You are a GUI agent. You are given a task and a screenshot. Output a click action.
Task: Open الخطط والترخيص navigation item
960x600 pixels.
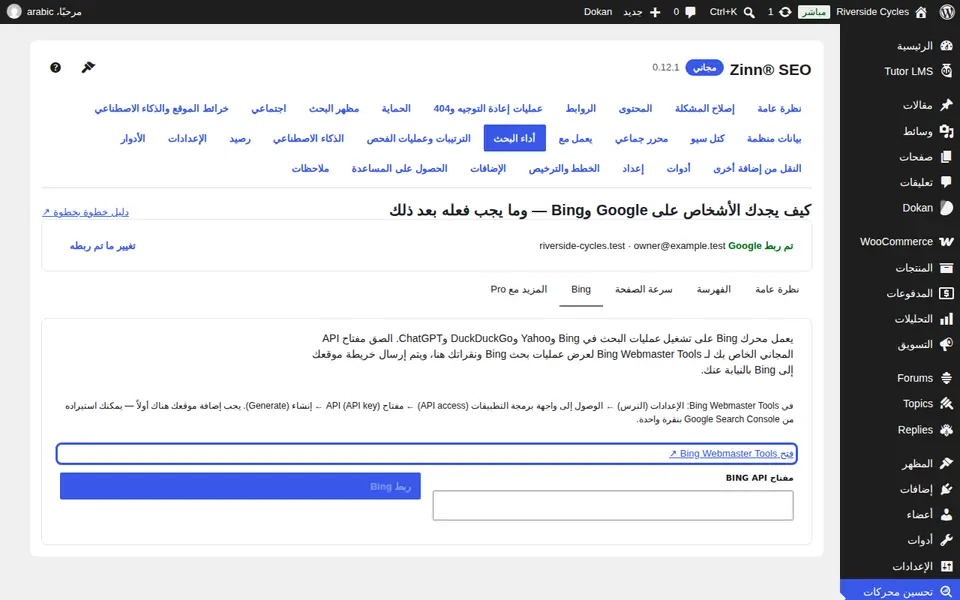(564, 168)
